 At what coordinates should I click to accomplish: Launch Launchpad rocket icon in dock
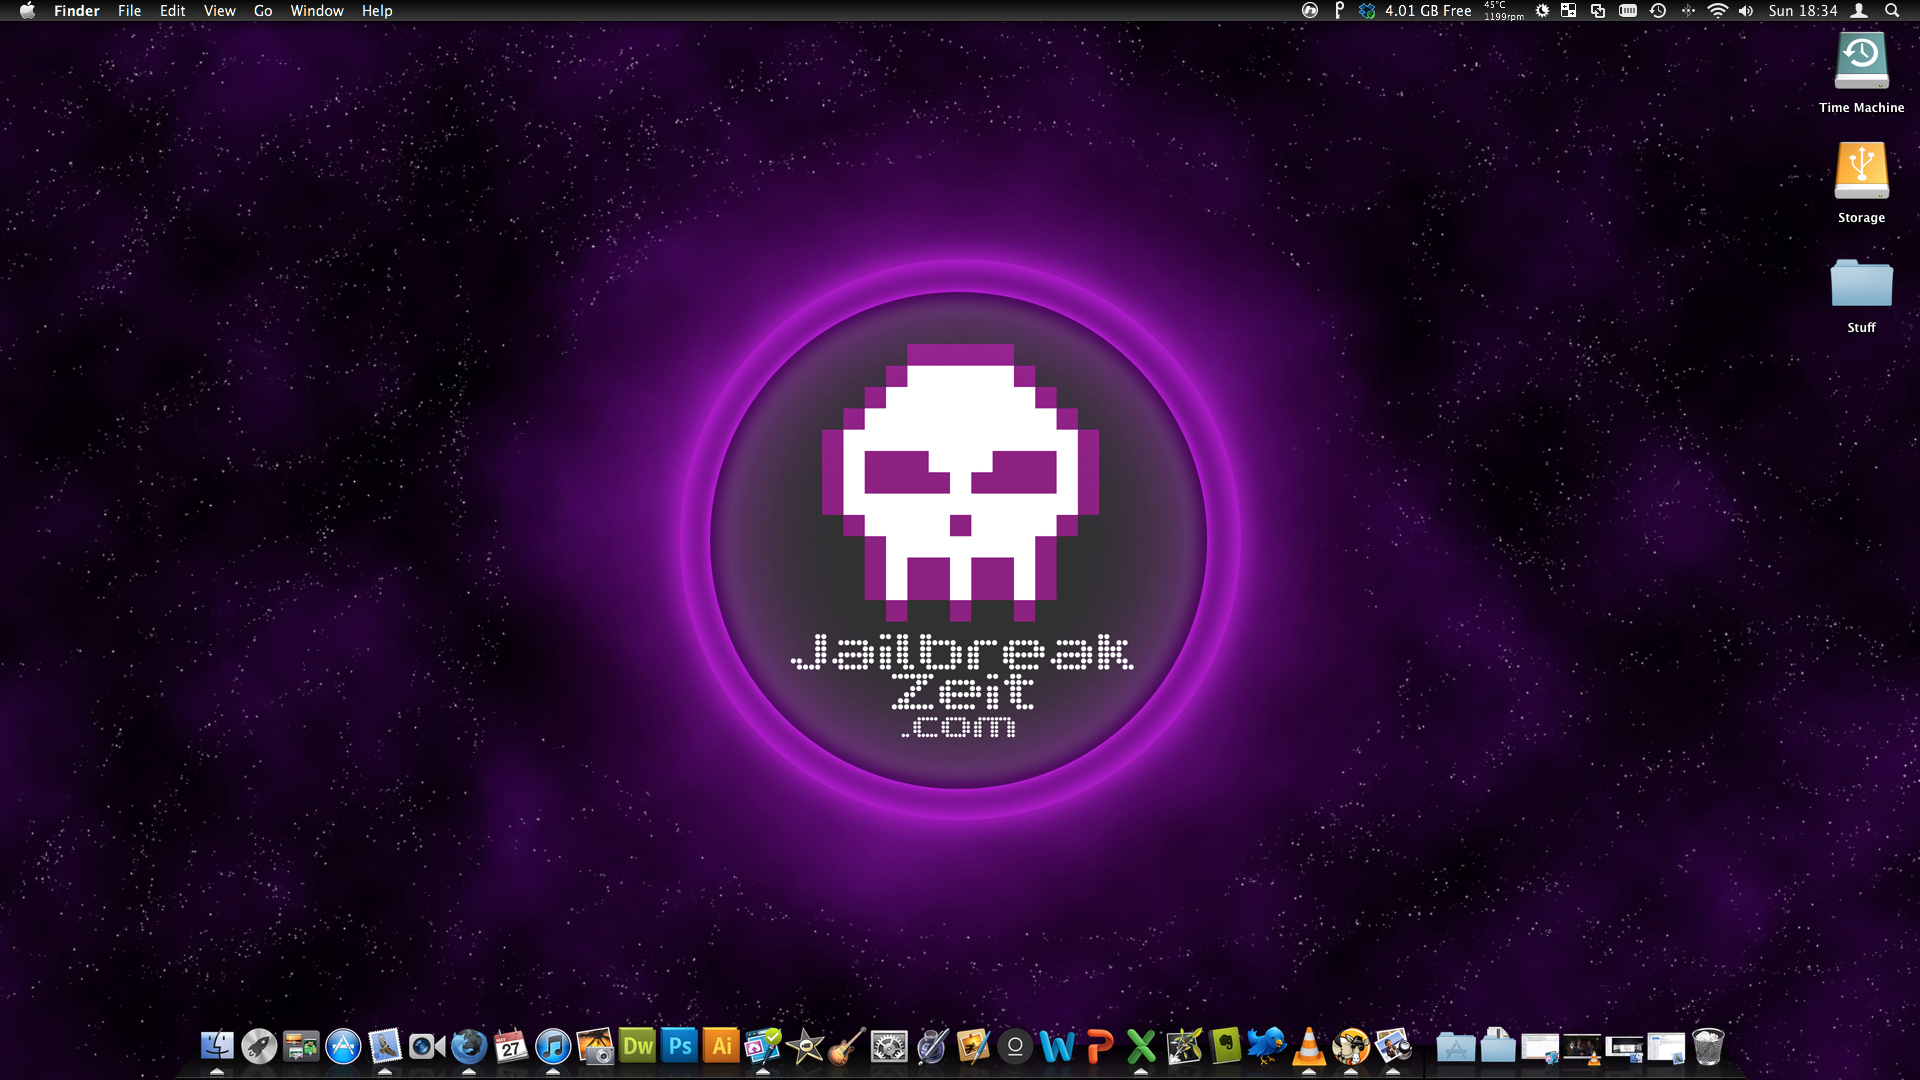tap(259, 1047)
